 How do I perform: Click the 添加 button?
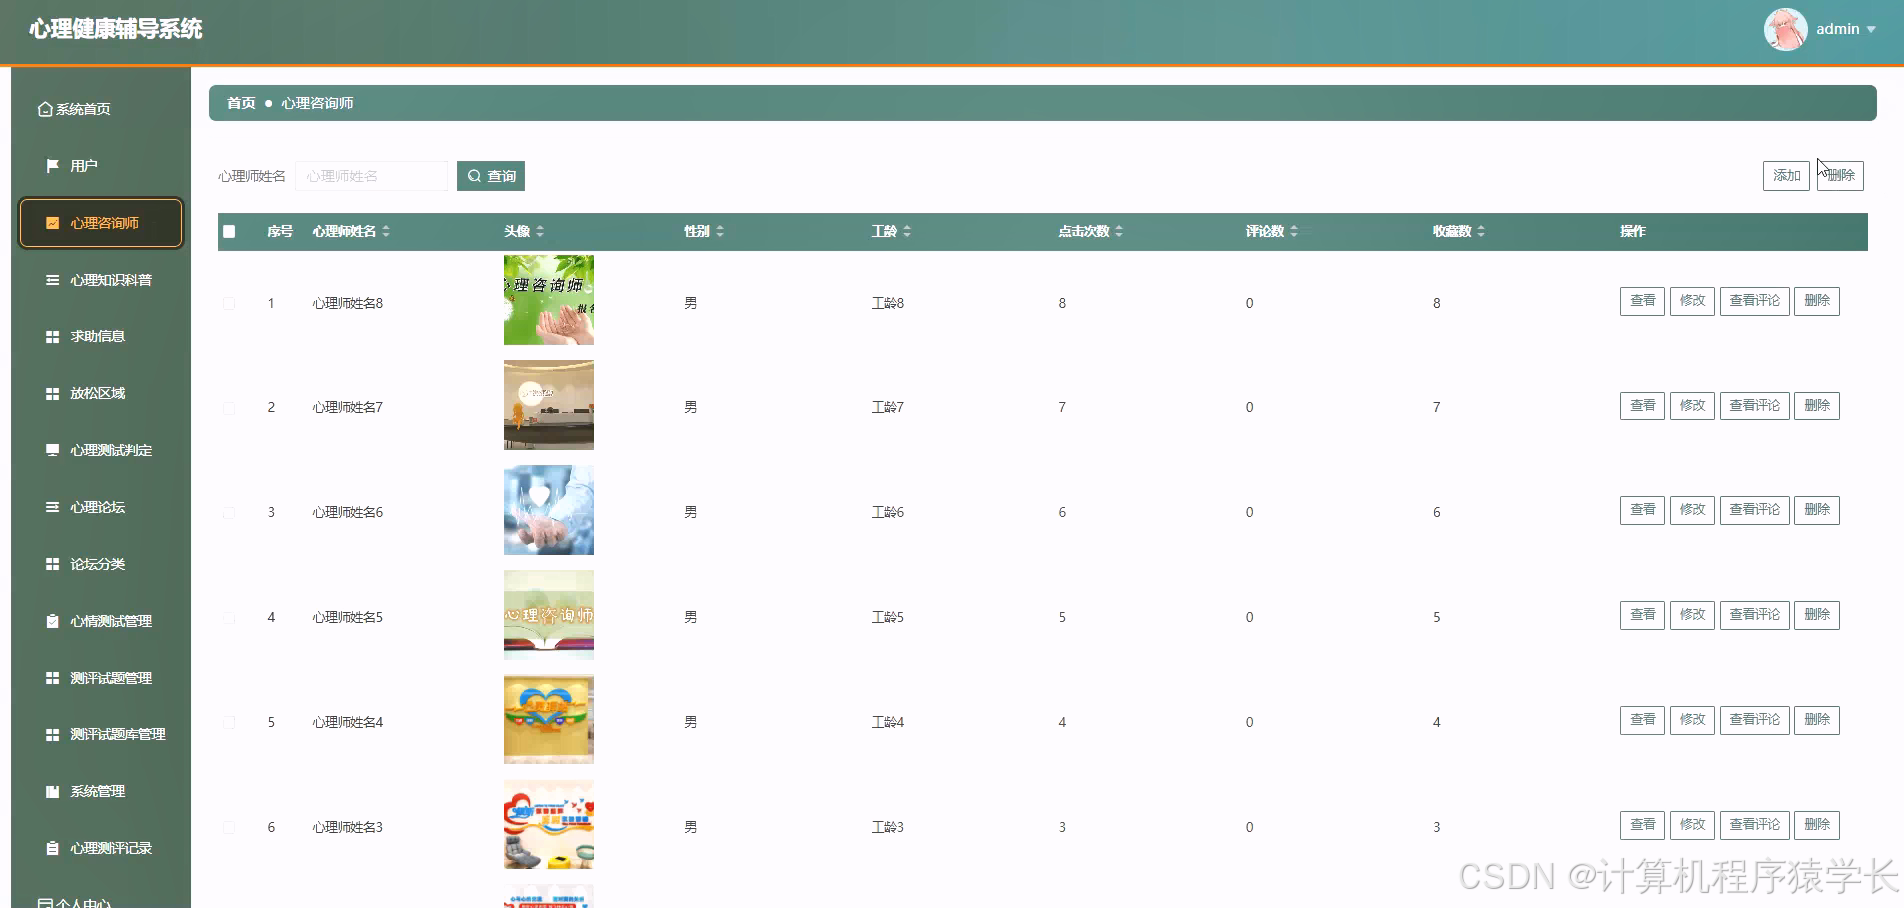1786,176
